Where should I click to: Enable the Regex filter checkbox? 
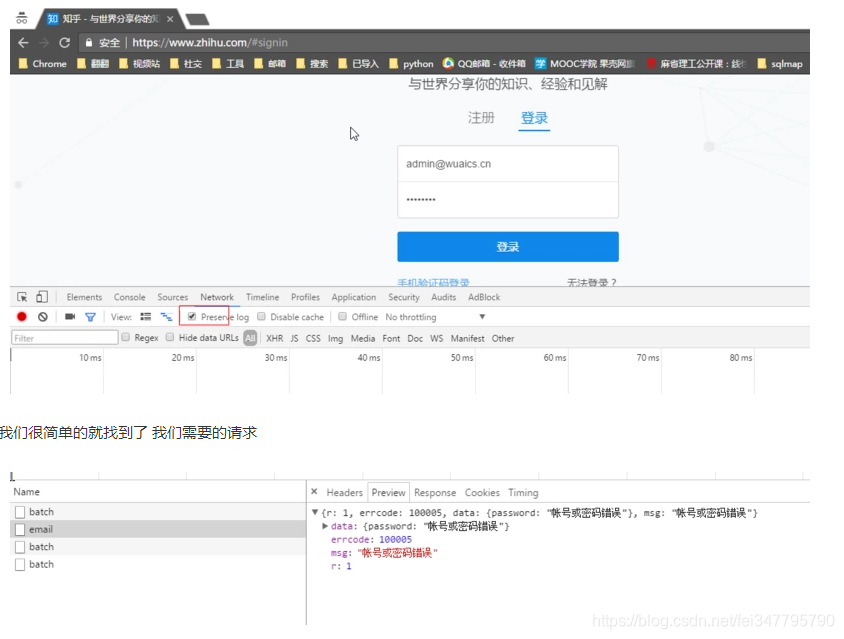point(125,337)
